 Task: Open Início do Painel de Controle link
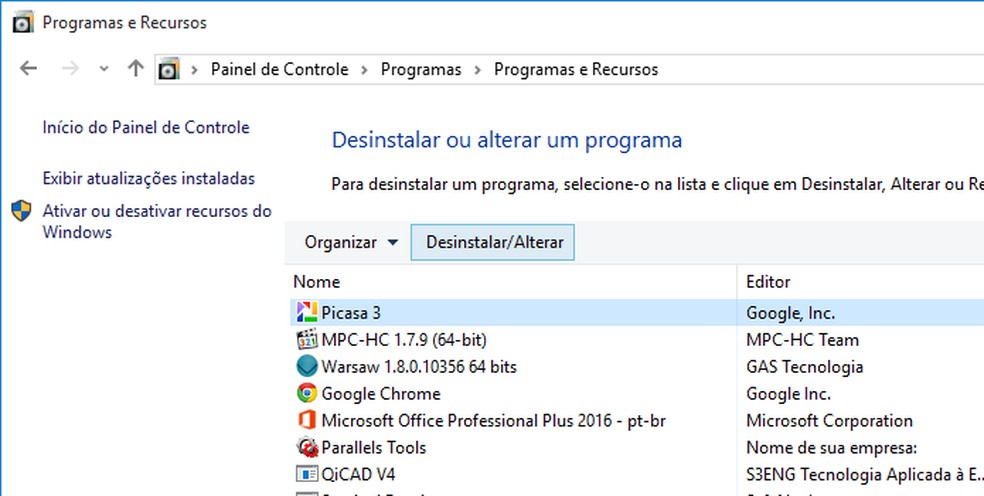click(x=146, y=127)
